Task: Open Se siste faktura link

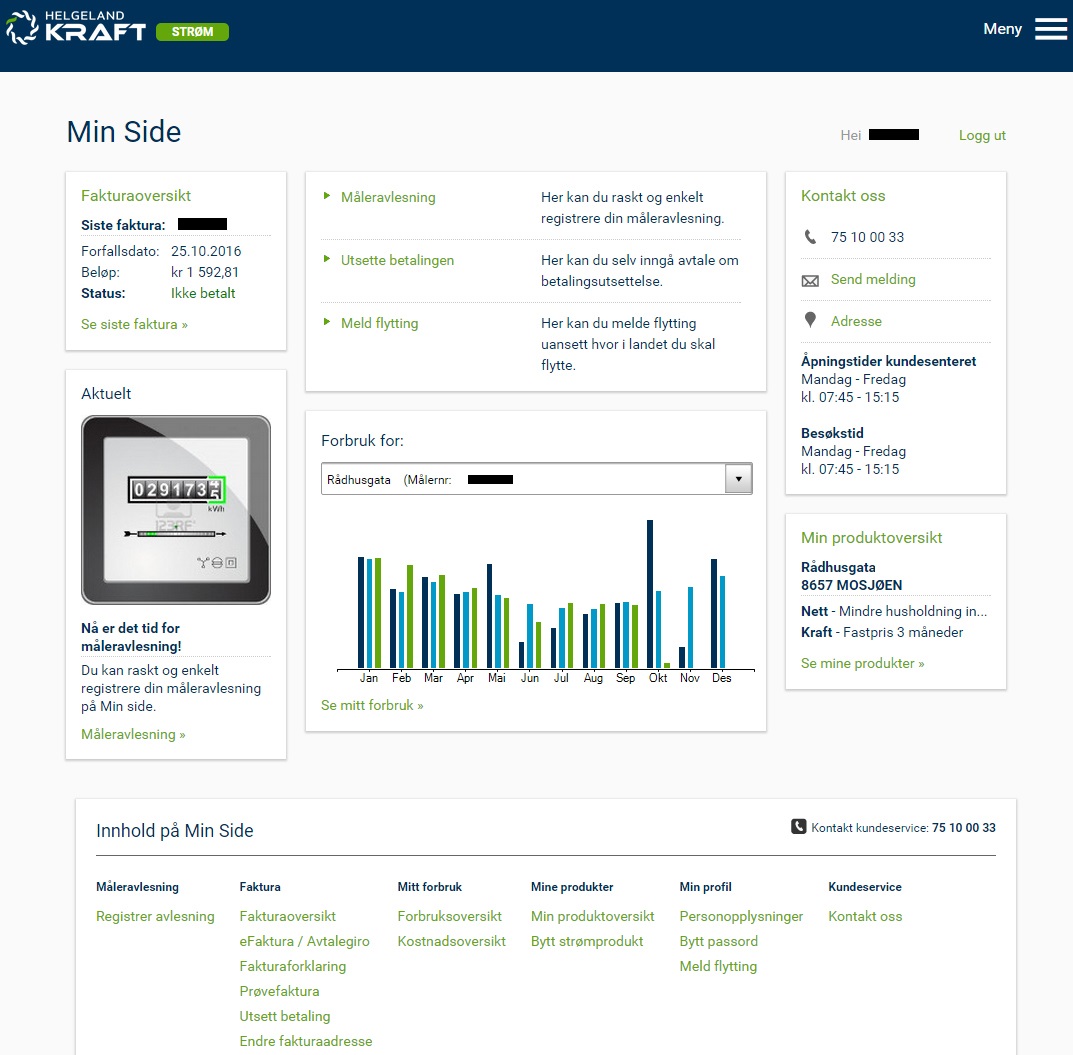Action: pyautogui.click(x=134, y=324)
